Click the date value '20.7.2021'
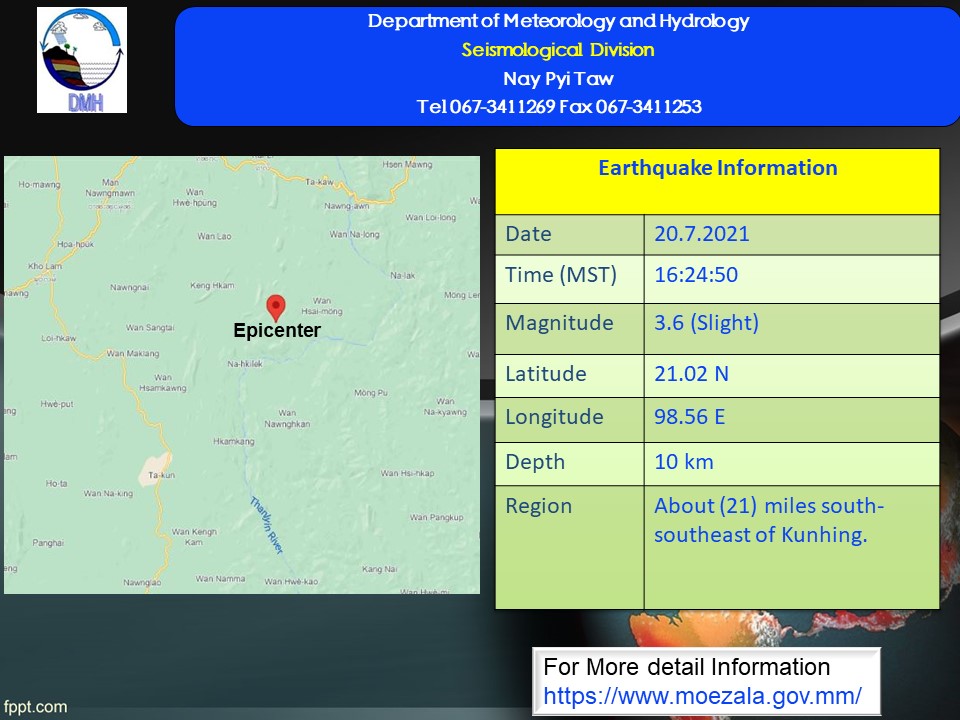 point(702,234)
